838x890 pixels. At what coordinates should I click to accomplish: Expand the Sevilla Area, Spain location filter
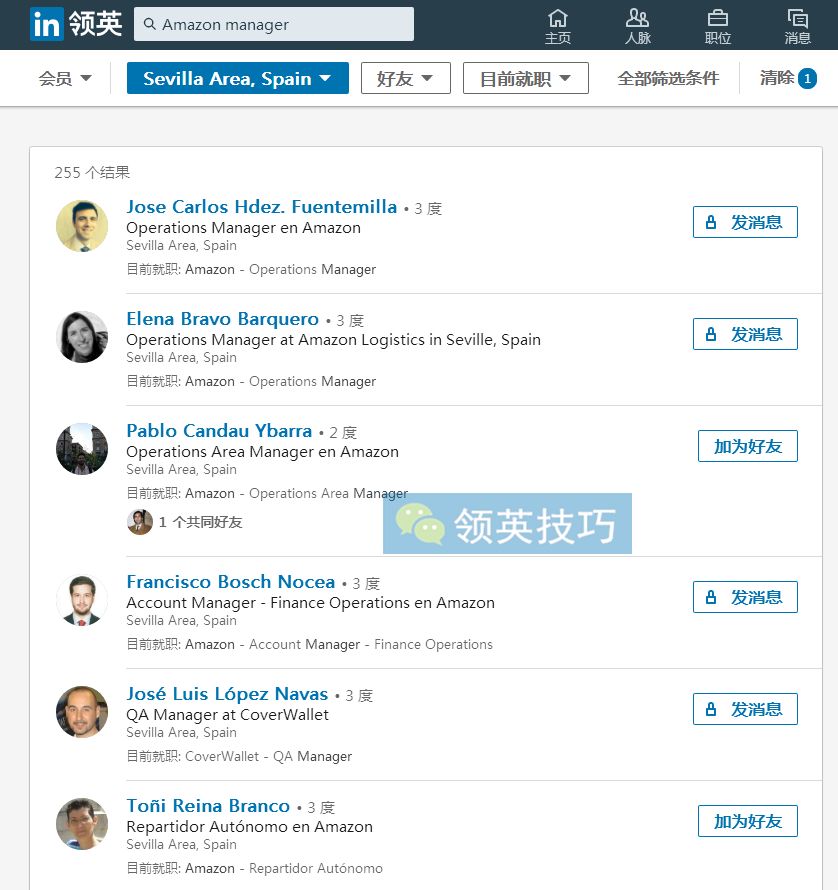click(237, 78)
